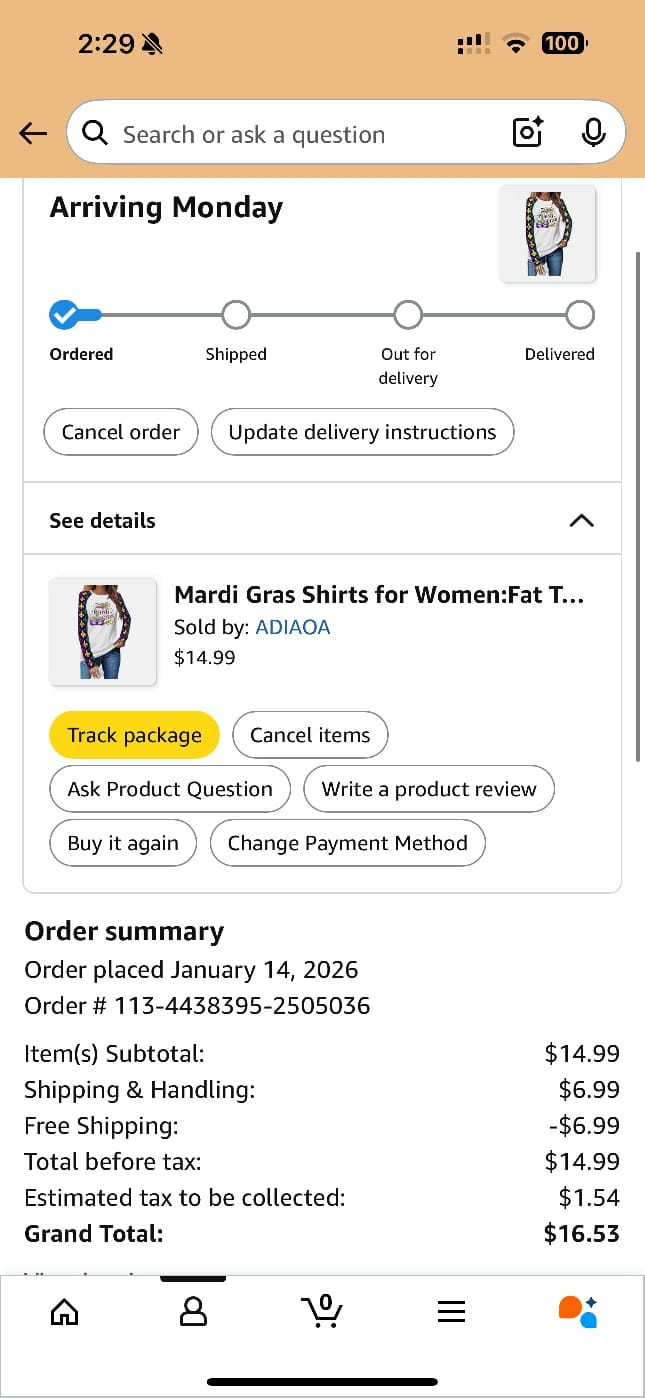Choose Write a product review

tap(429, 789)
